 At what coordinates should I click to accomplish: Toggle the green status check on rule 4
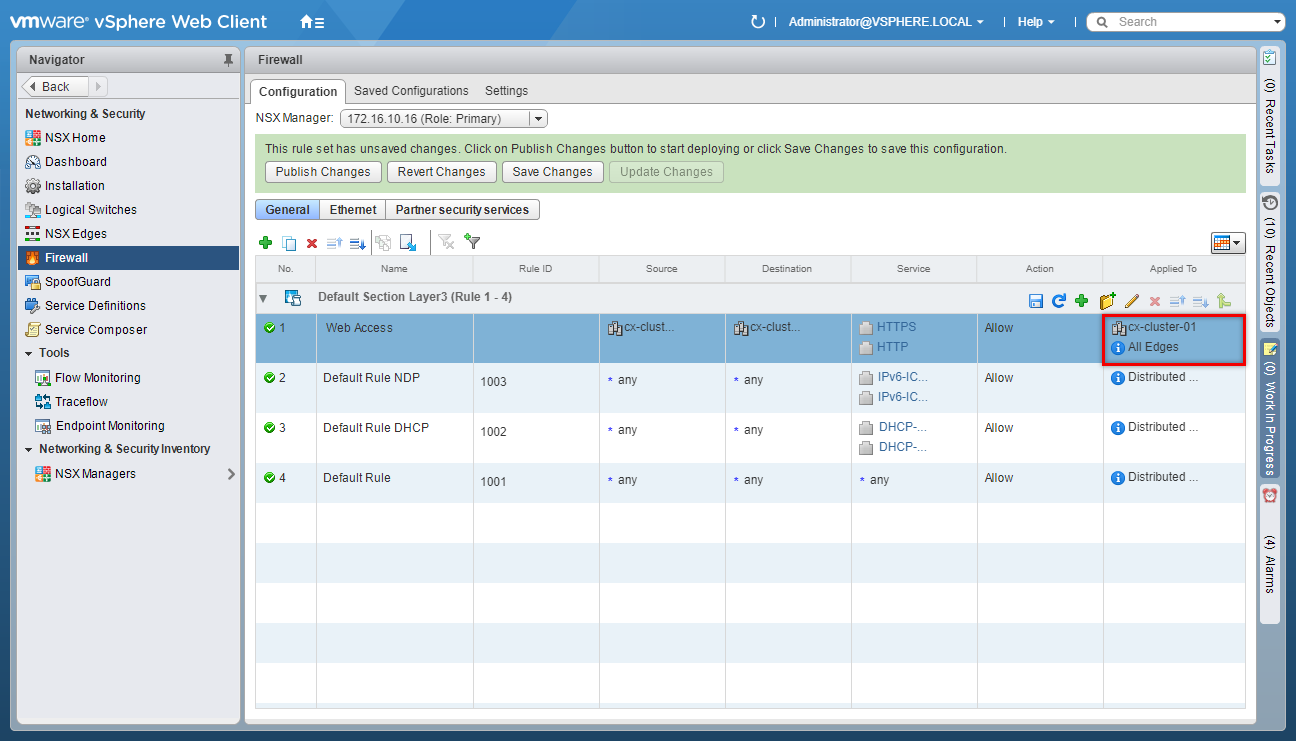click(x=269, y=478)
